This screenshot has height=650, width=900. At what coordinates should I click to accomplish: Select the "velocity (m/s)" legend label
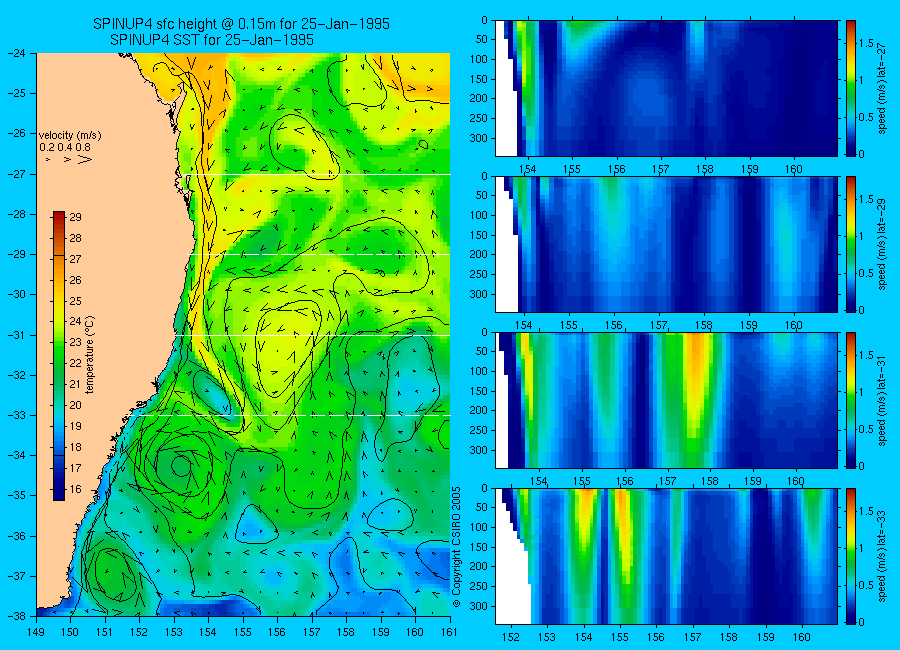point(70,136)
